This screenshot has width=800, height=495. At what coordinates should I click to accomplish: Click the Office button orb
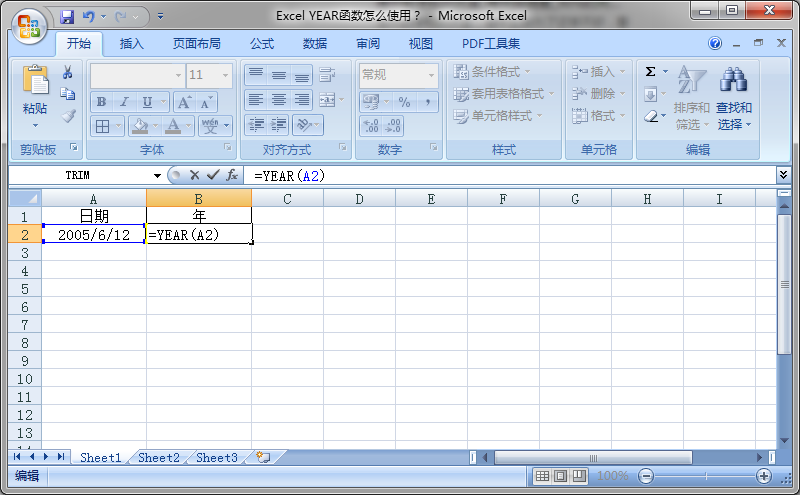click(x=29, y=27)
